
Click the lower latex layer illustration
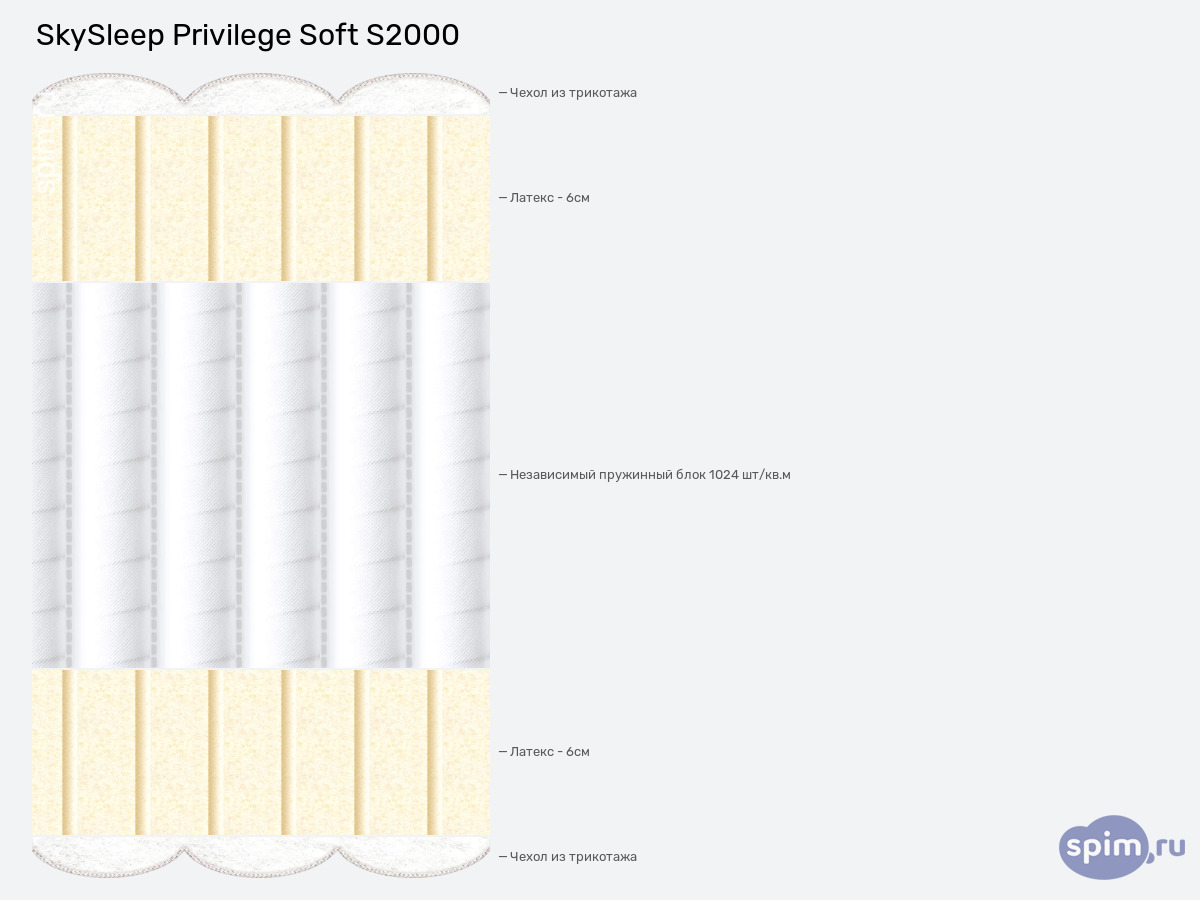pos(261,752)
